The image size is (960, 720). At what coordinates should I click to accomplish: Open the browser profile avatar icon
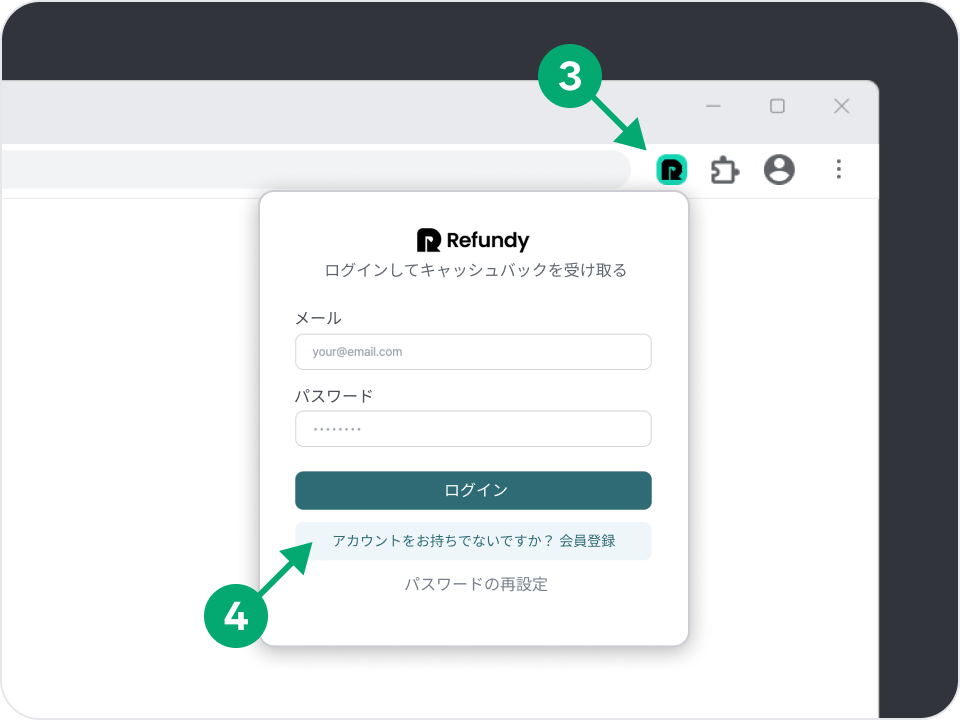[779, 170]
